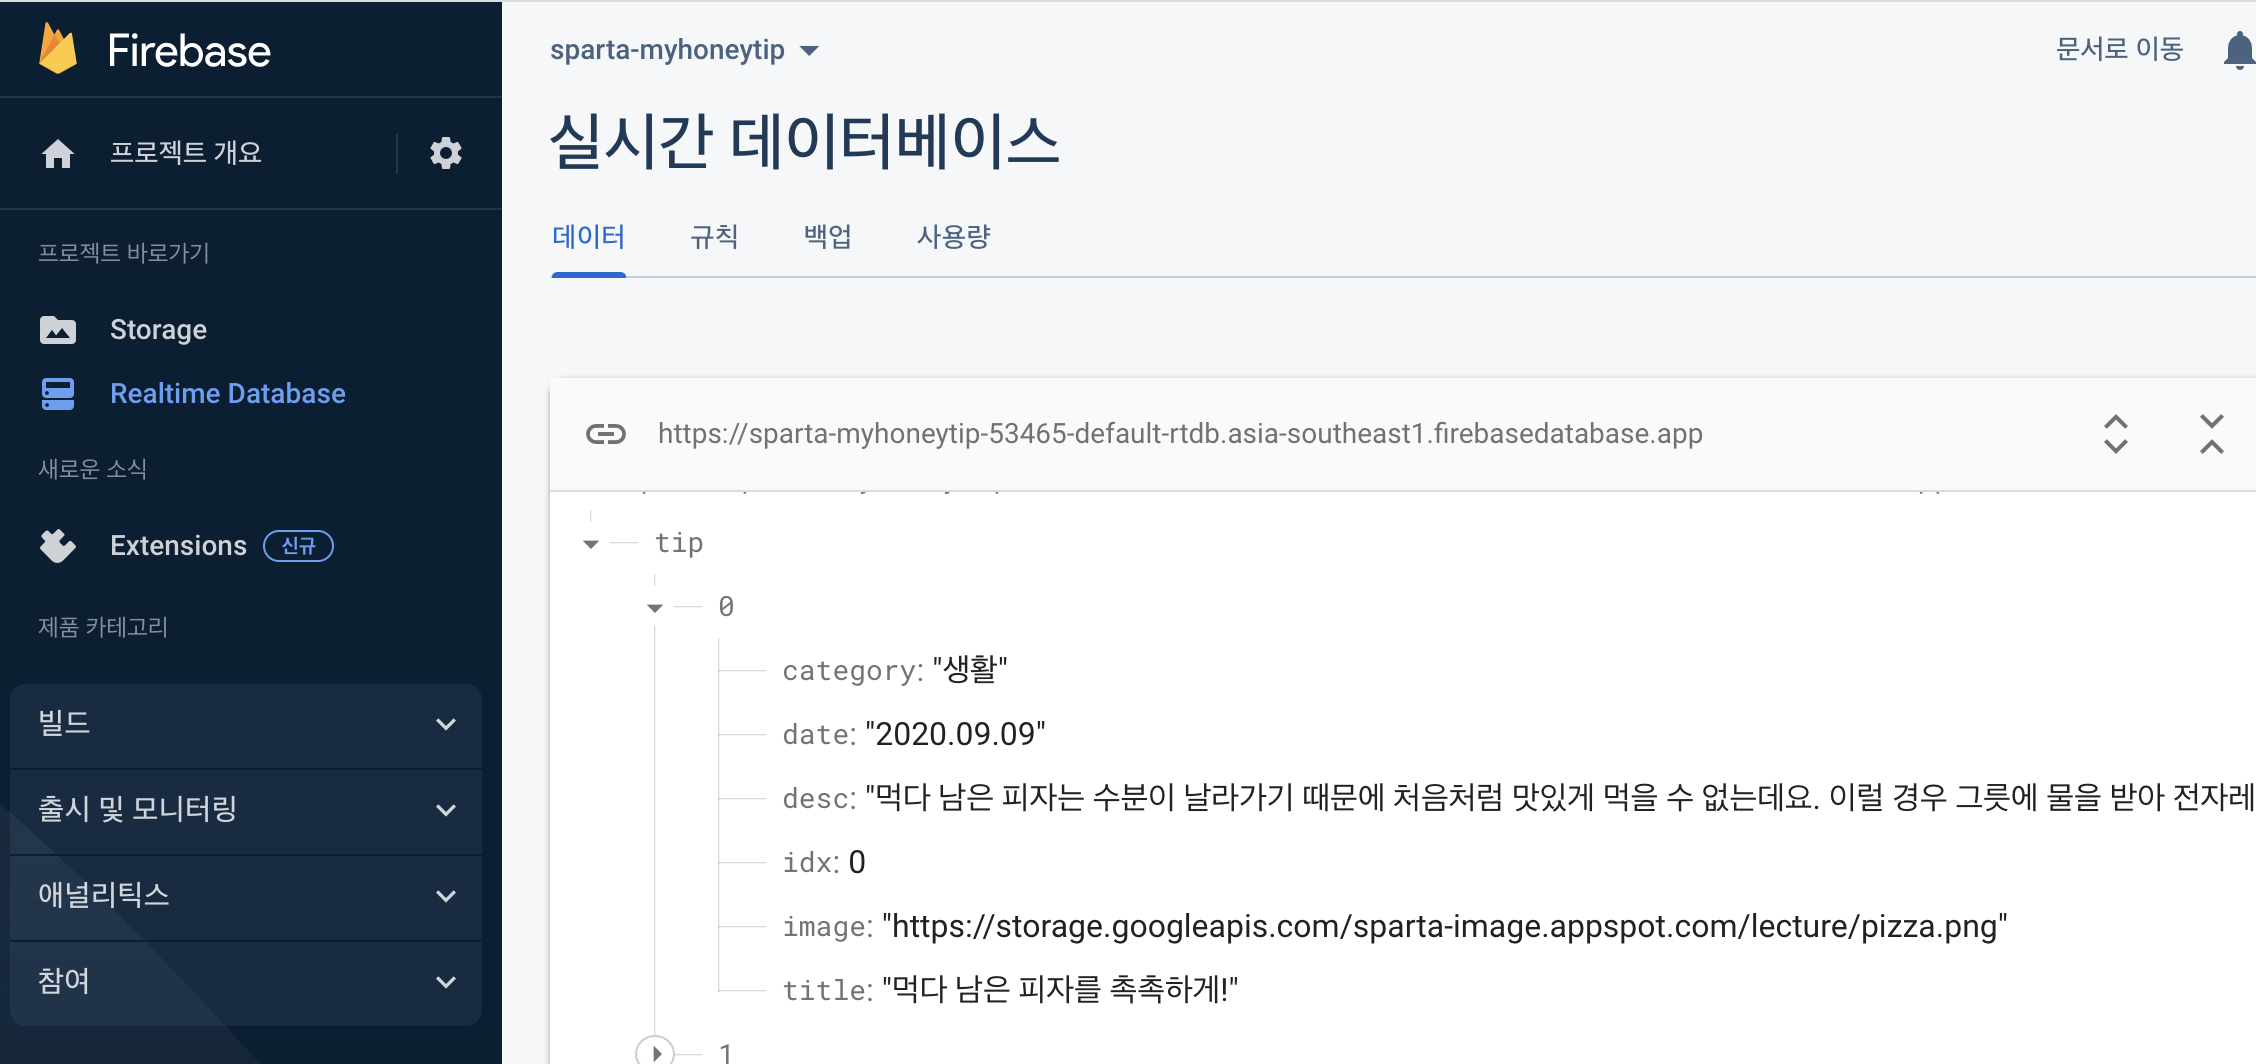Expand the 1 child node
This screenshot has width=2256, height=1064.
(x=655, y=1052)
